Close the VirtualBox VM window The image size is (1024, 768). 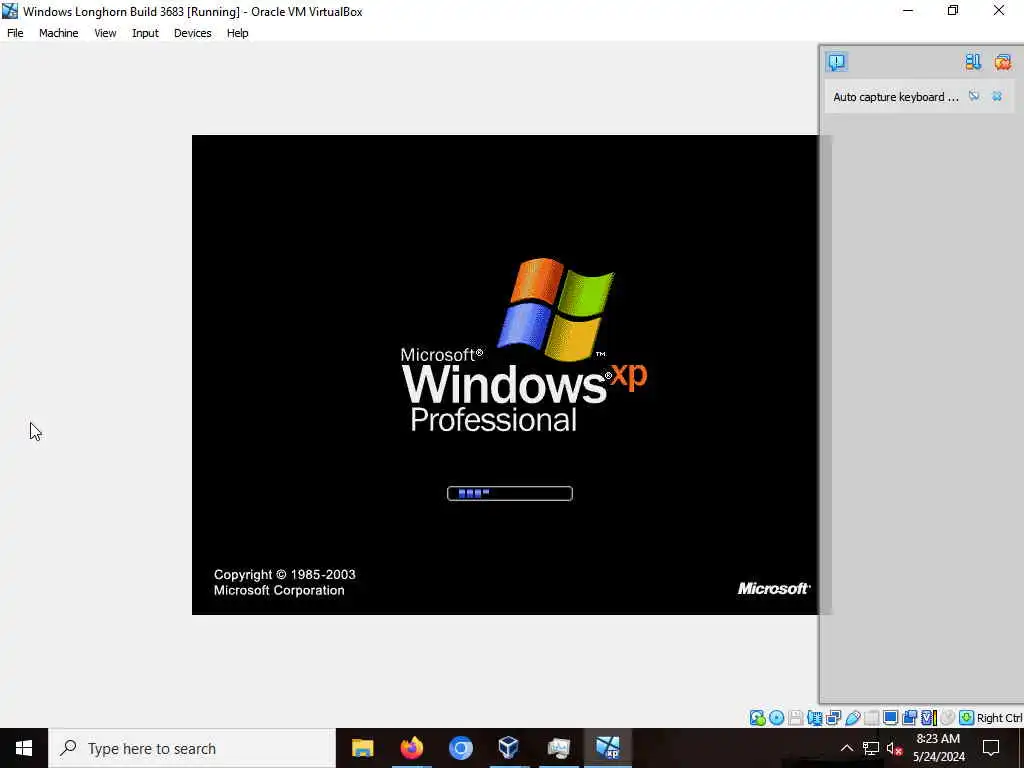tap(999, 10)
